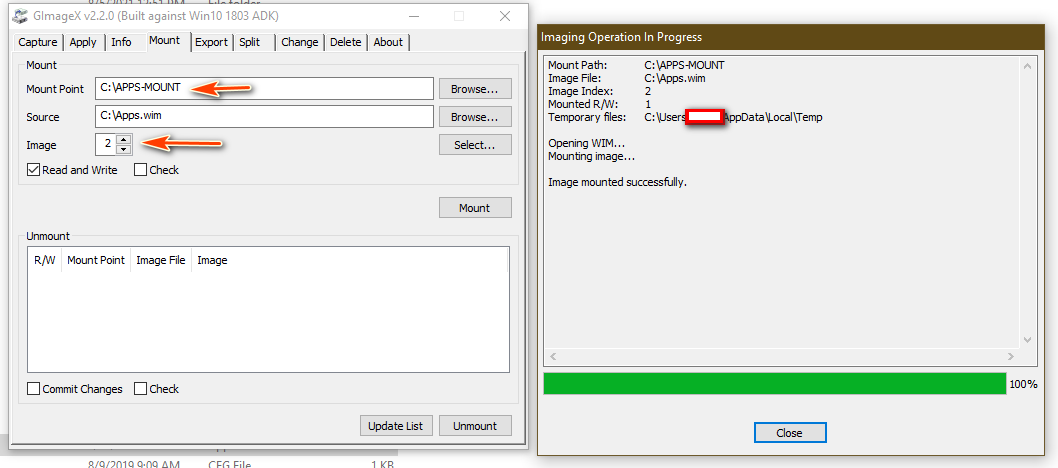
Task: Switch to the Apply tab
Action: [83, 42]
